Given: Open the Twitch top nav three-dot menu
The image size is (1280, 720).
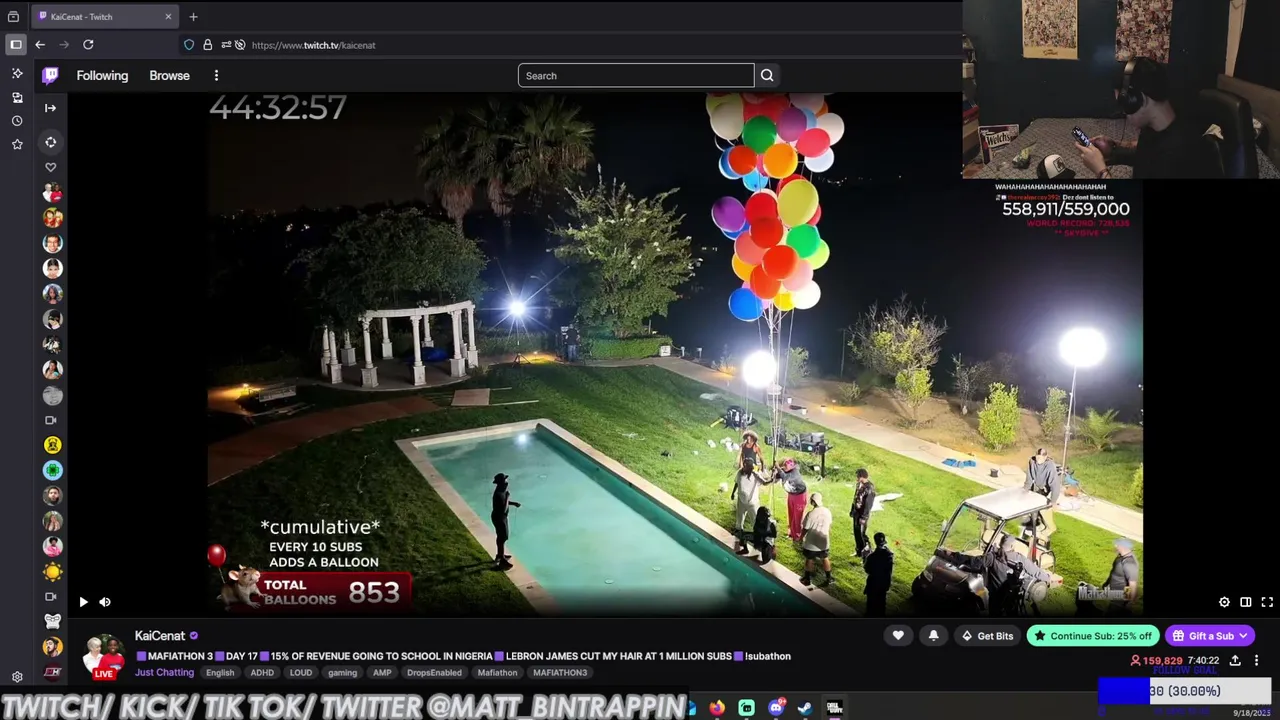Looking at the screenshot, I should [x=216, y=75].
